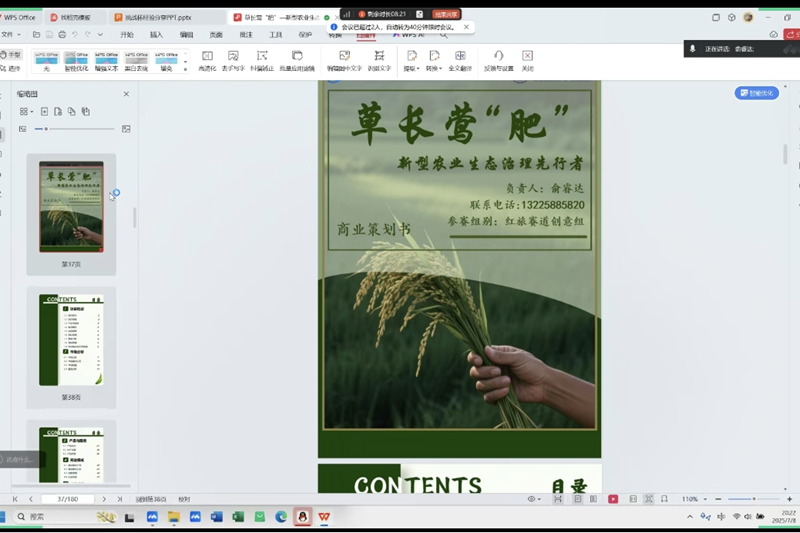Close the 缩略图 thumbnail panel

pyautogui.click(x=126, y=94)
